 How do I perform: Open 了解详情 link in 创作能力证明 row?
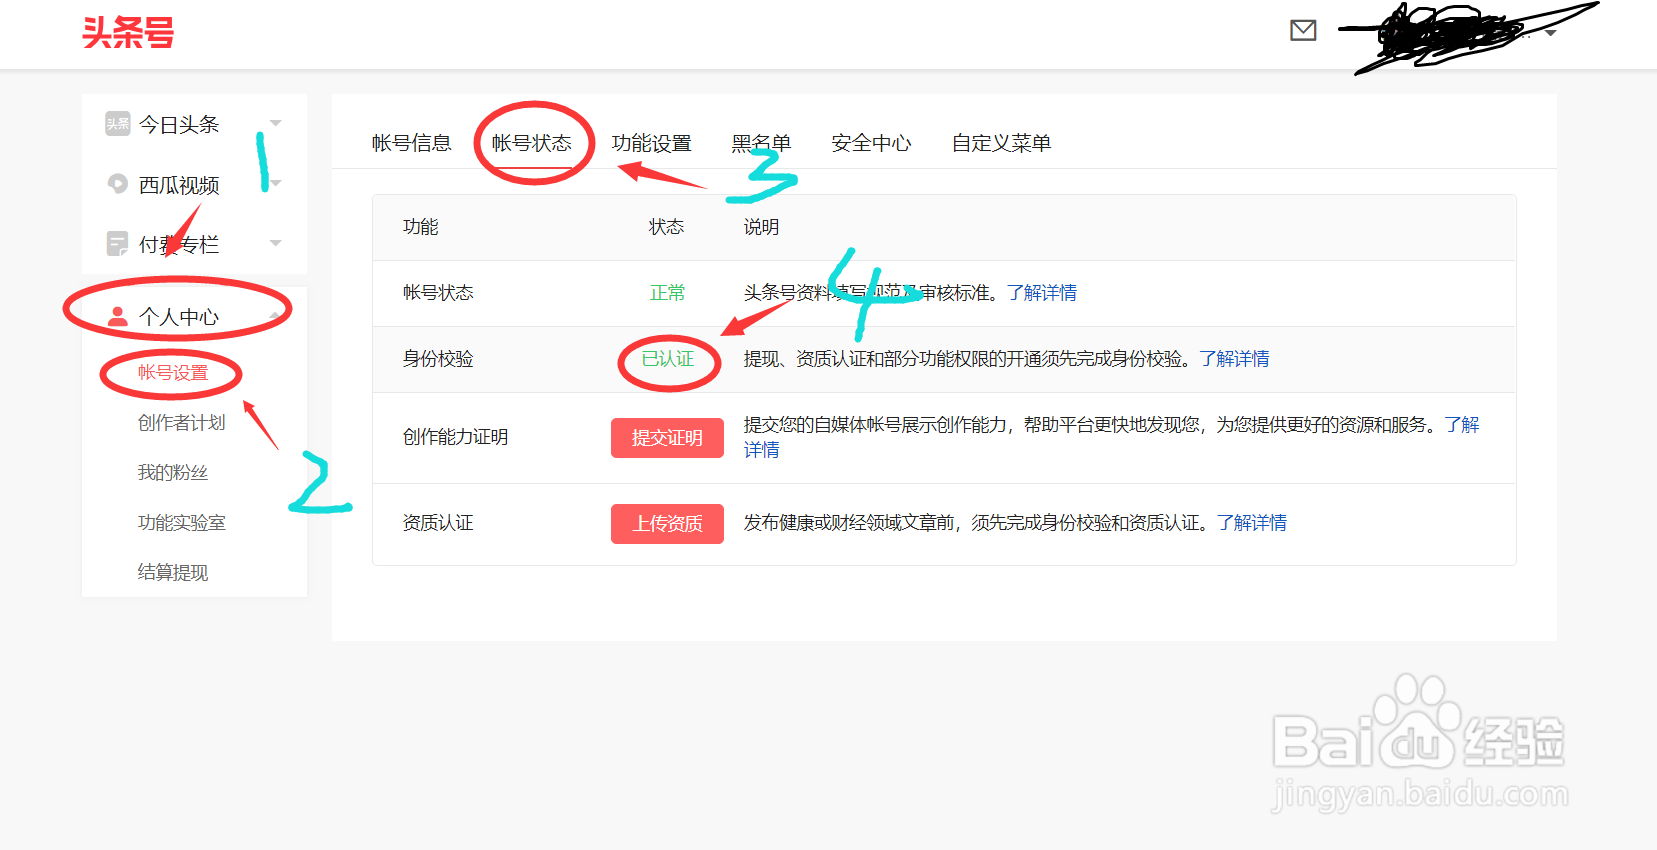tap(1462, 425)
